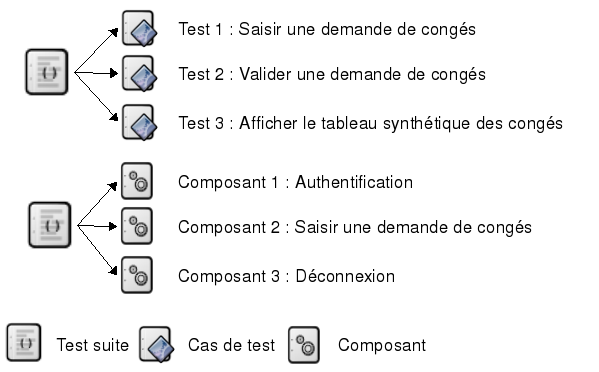
Task: Select 'Test 3 : Afficher le tableau synthétique' label
Action: (x=371, y=124)
